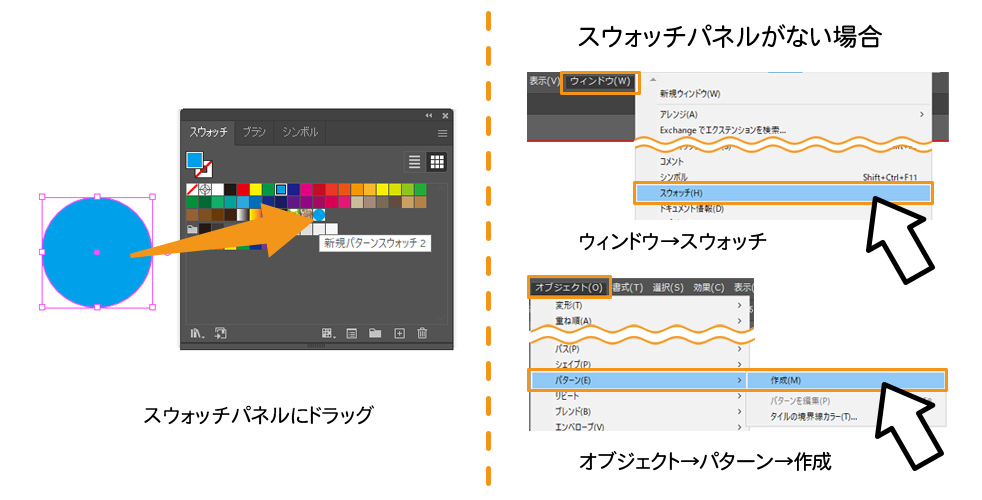Choose シンボル in Window menu

(x=784, y=177)
